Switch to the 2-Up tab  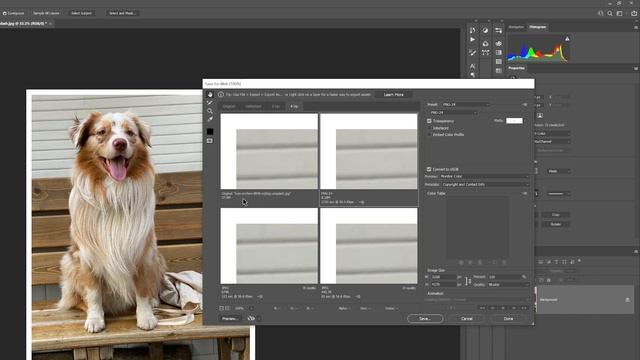coord(276,106)
